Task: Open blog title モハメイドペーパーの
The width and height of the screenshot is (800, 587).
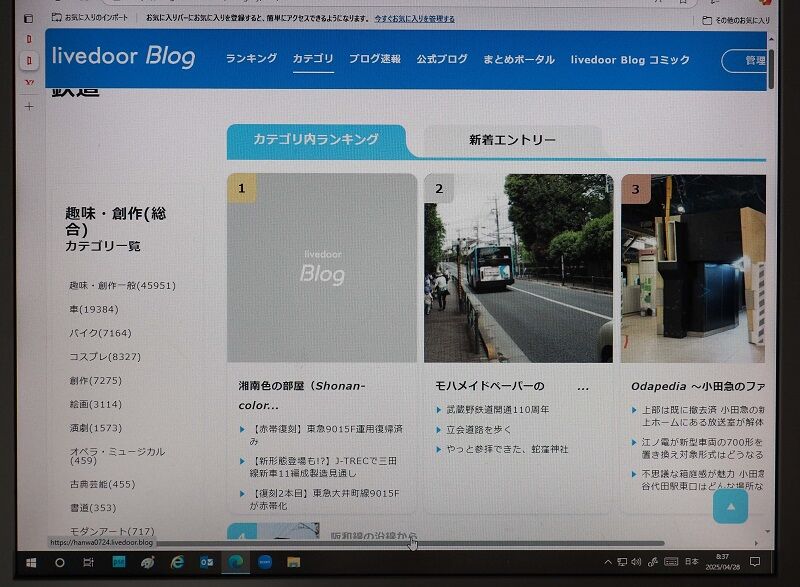Action: pyautogui.click(x=489, y=386)
